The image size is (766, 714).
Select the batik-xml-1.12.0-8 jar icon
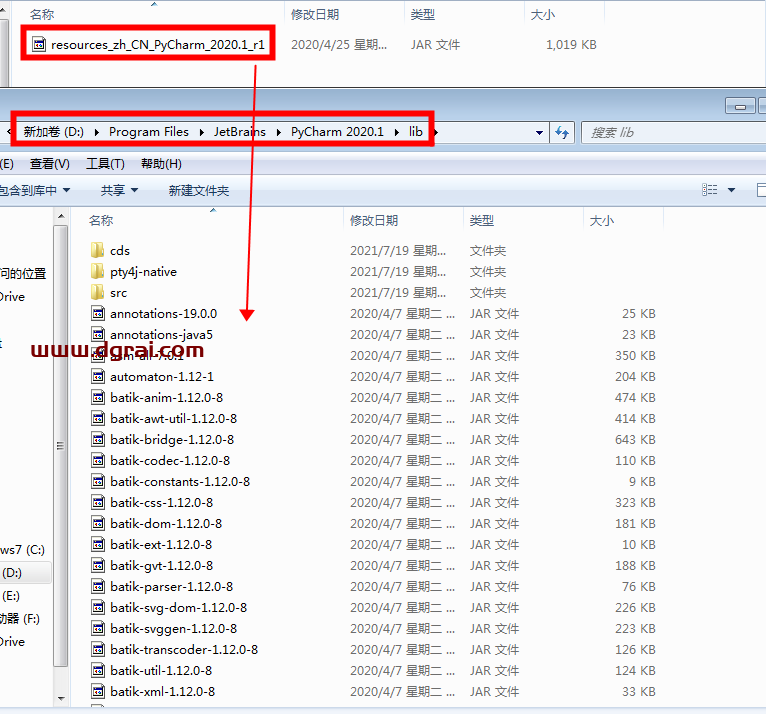(x=98, y=691)
